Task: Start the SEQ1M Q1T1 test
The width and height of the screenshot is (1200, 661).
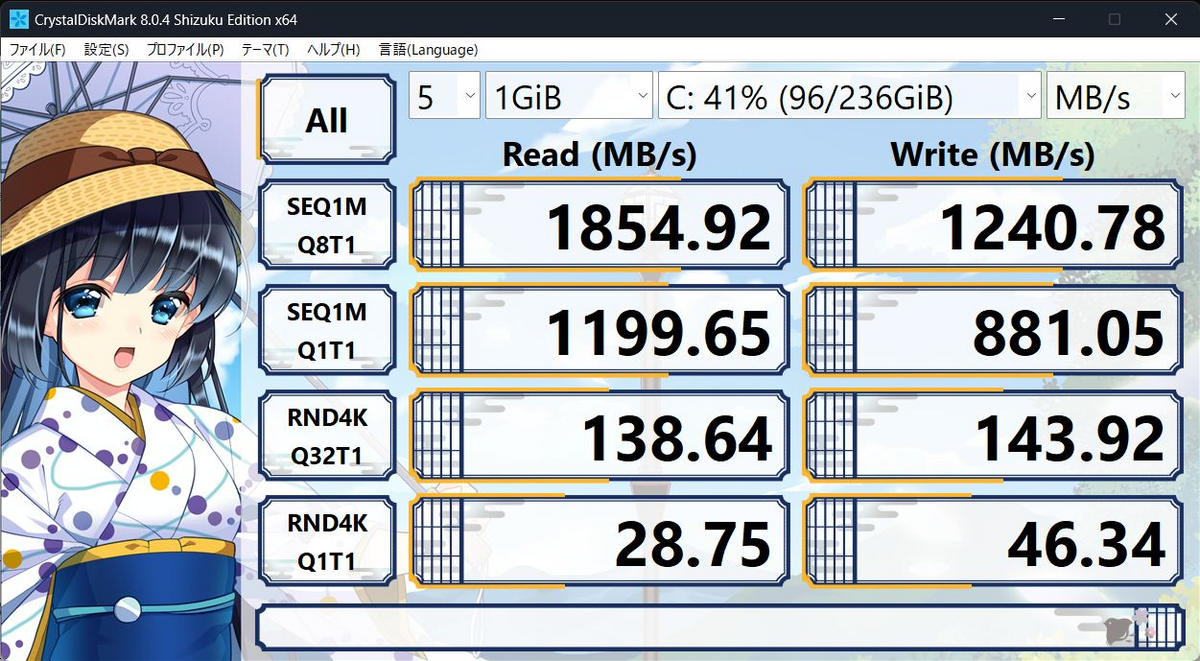Action: coord(327,332)
